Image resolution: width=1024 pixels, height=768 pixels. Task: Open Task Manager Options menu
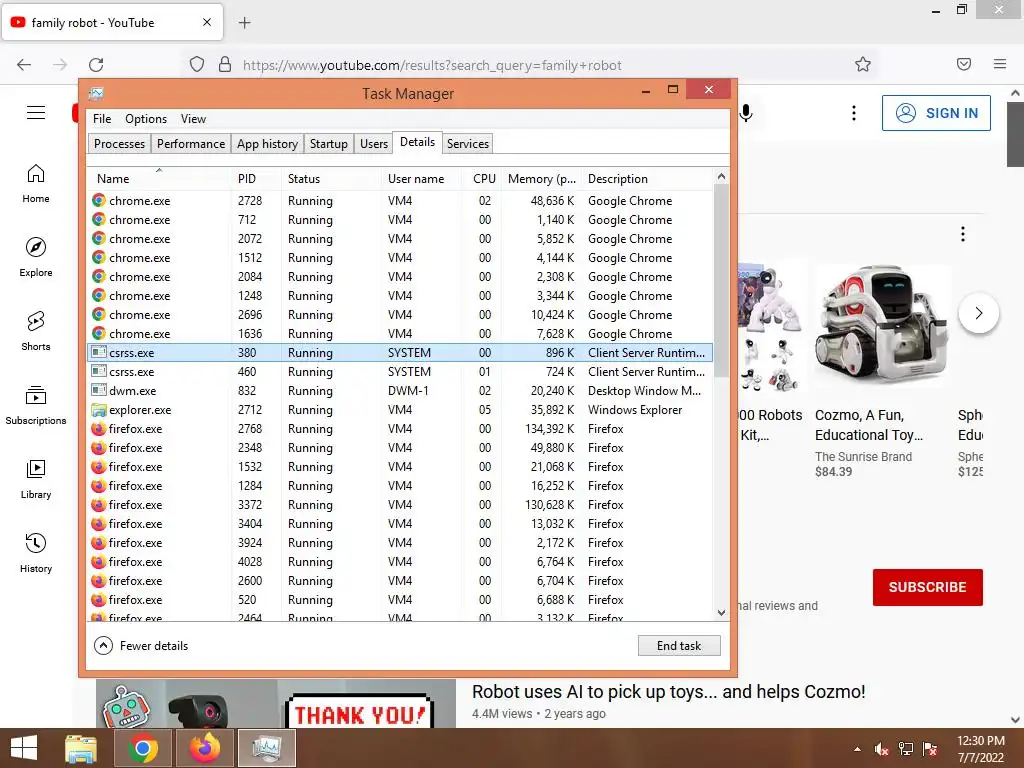pyautogui.click(x=146, y=119)
